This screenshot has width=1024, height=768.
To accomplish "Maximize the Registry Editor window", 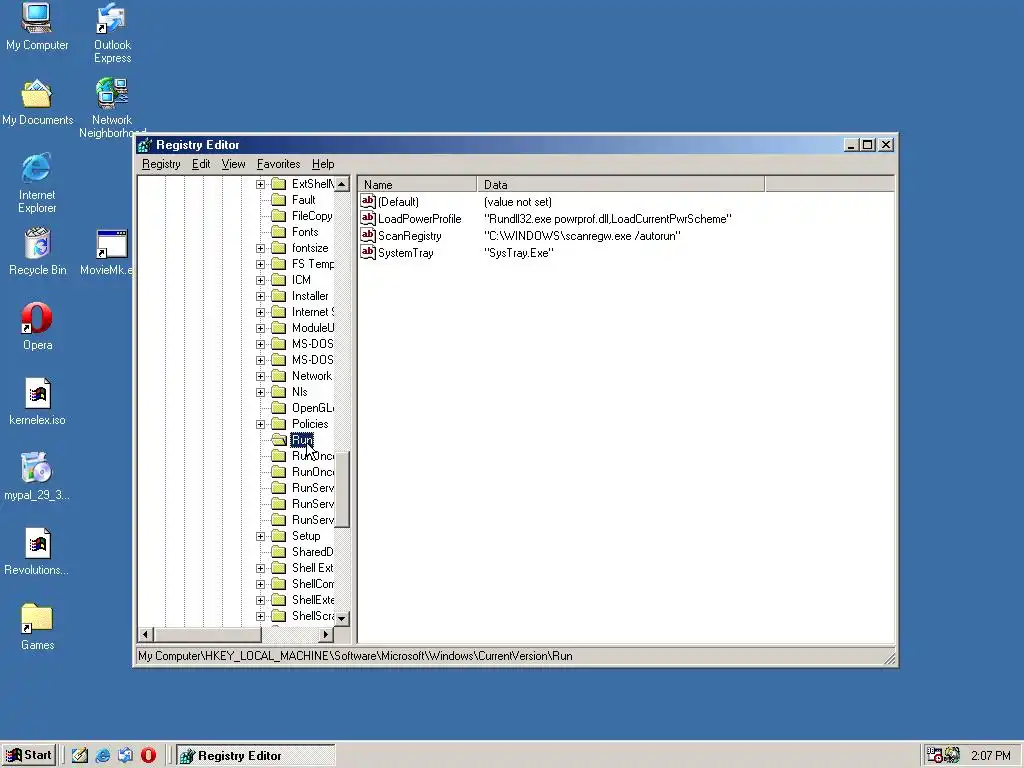I will coord(868,145).
